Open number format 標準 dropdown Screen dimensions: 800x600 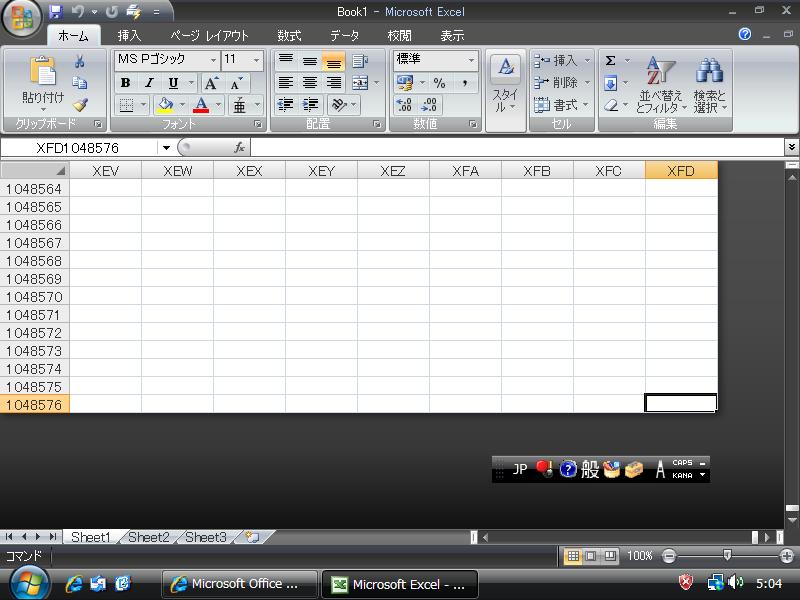click(471, 60)
